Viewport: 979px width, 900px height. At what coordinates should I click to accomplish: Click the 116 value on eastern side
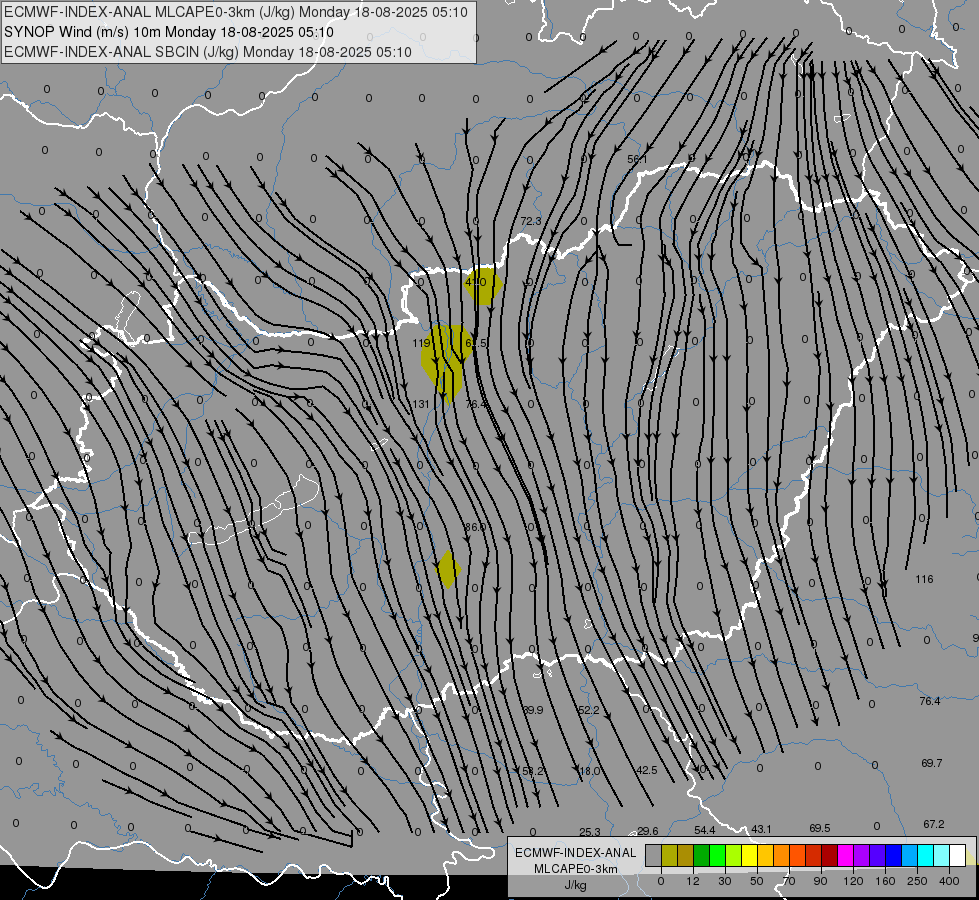925,579
